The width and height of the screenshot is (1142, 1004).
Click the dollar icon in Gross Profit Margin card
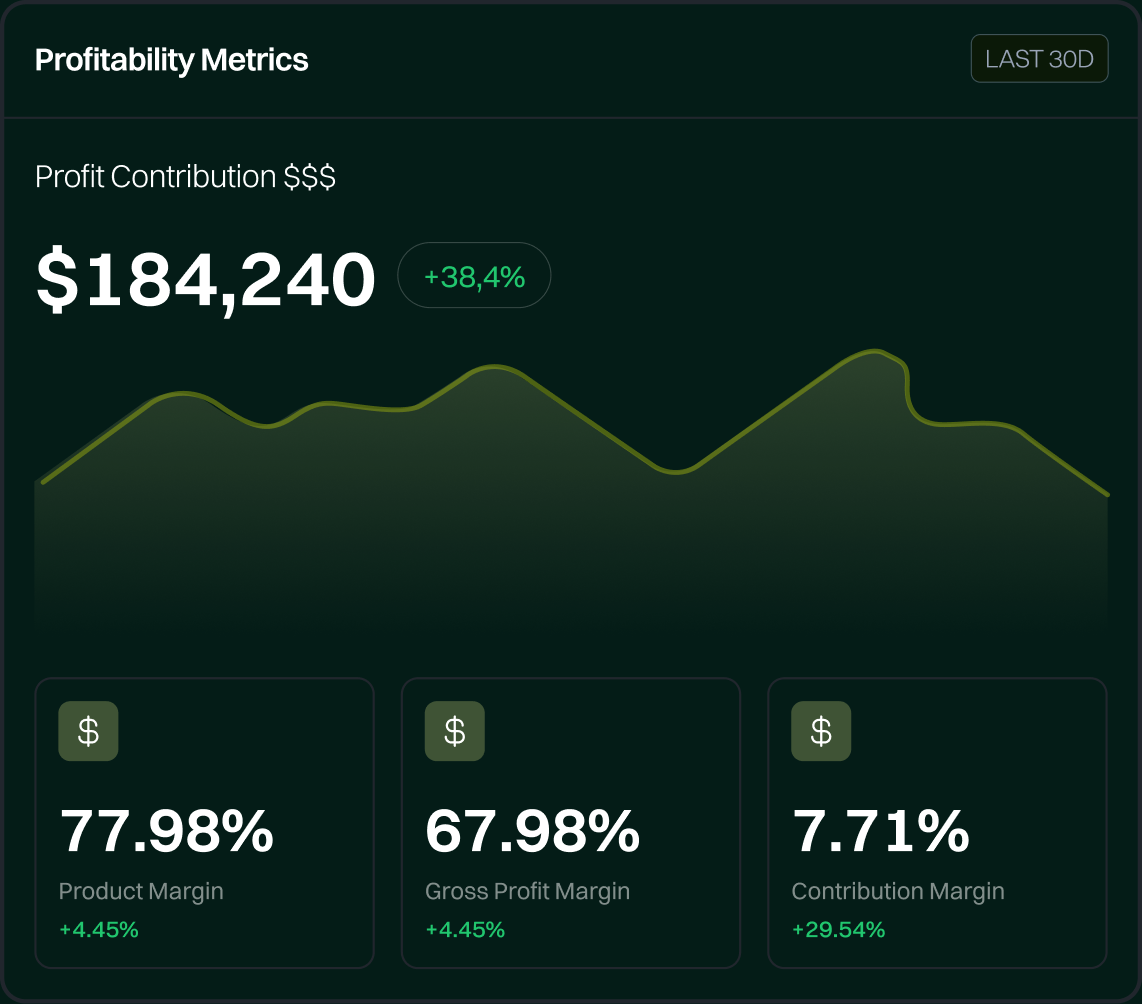coord(454,731)
